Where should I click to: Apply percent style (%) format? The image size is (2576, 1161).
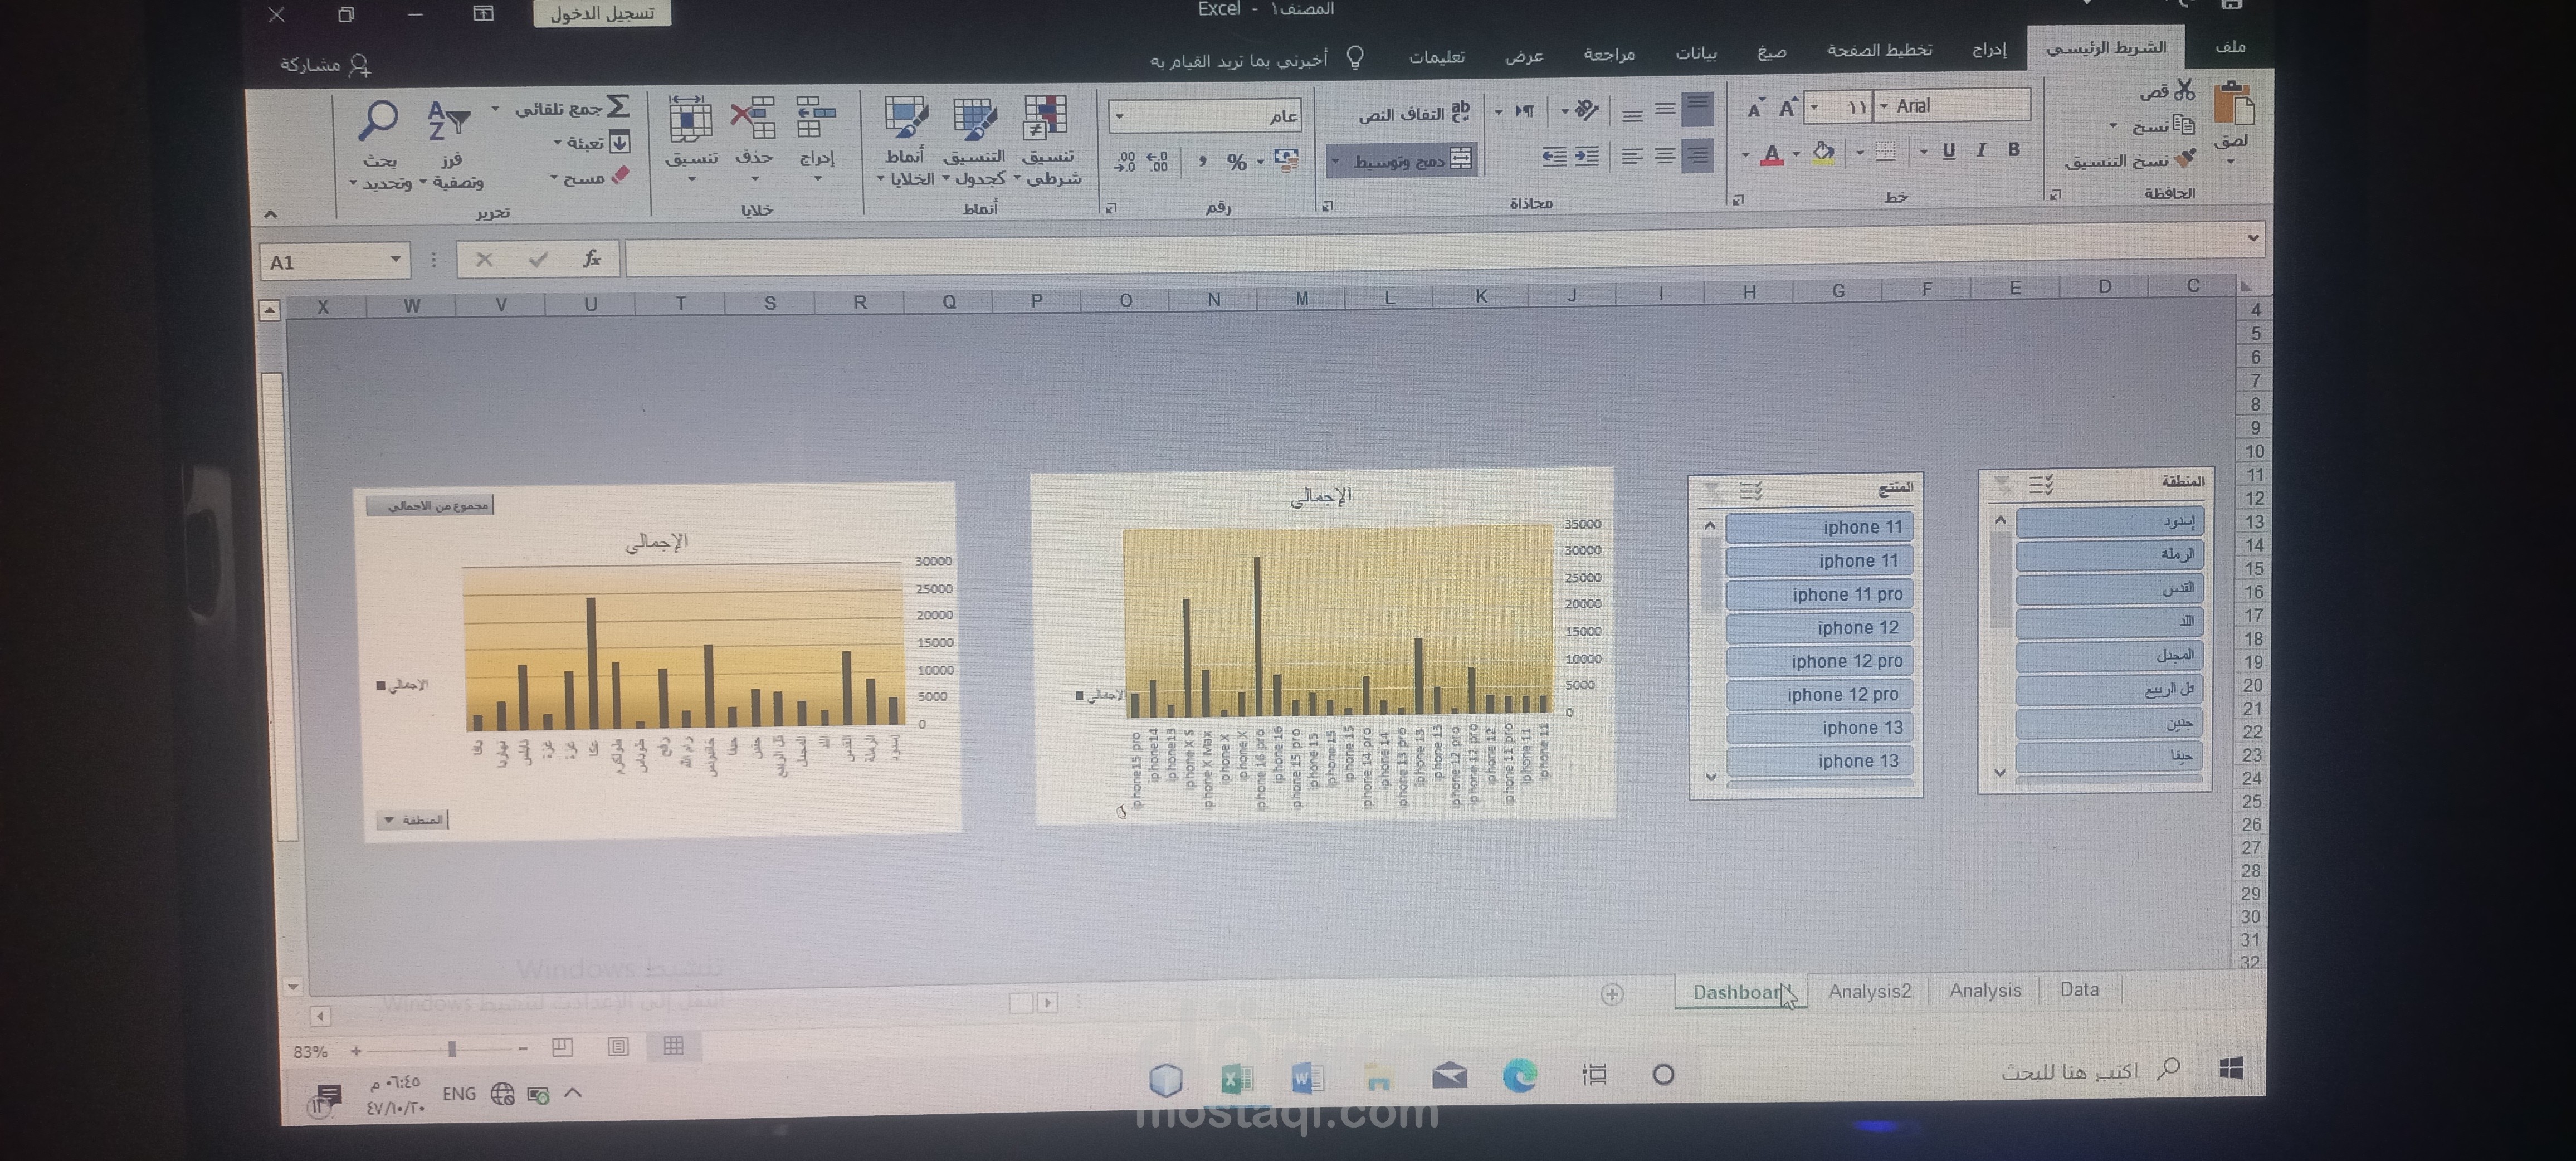click(x=1237, y=162)
